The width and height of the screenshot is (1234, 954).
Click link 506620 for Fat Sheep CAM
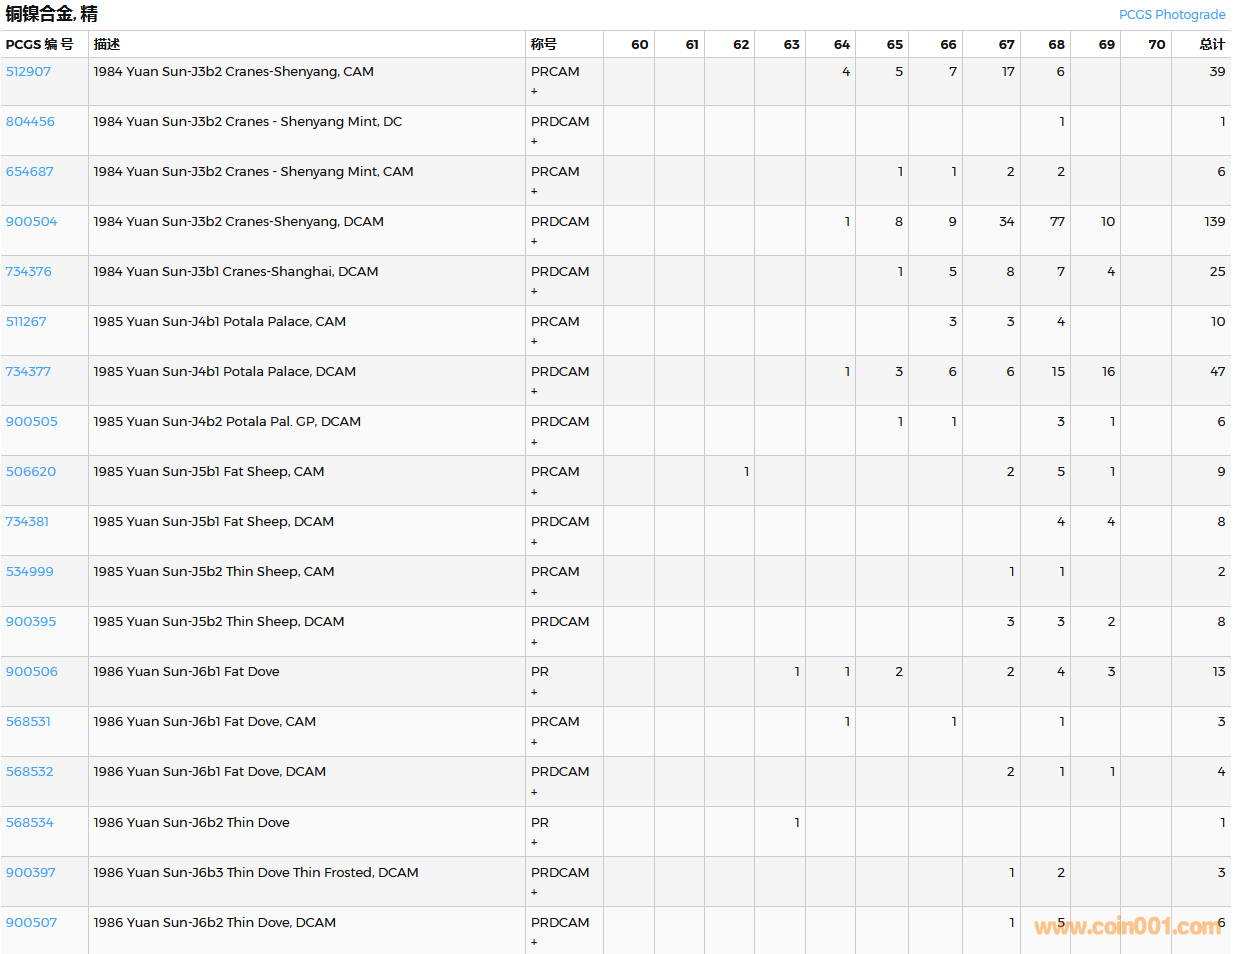tap(31, 472)
